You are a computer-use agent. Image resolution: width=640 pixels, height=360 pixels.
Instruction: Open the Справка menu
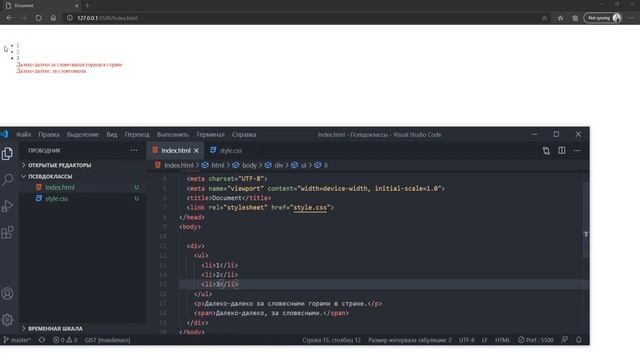[x=244, y=134]
